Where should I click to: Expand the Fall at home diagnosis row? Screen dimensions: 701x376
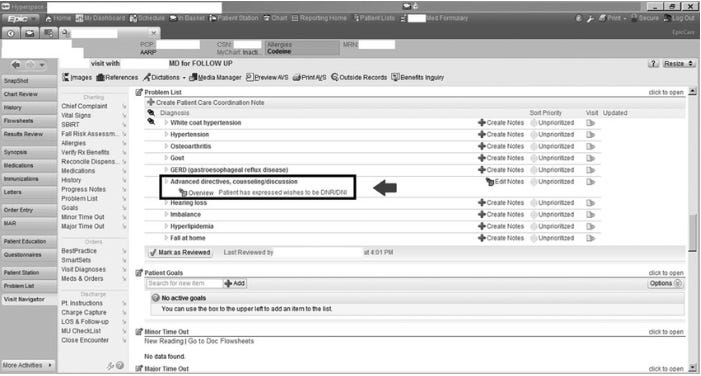point(166,238)
